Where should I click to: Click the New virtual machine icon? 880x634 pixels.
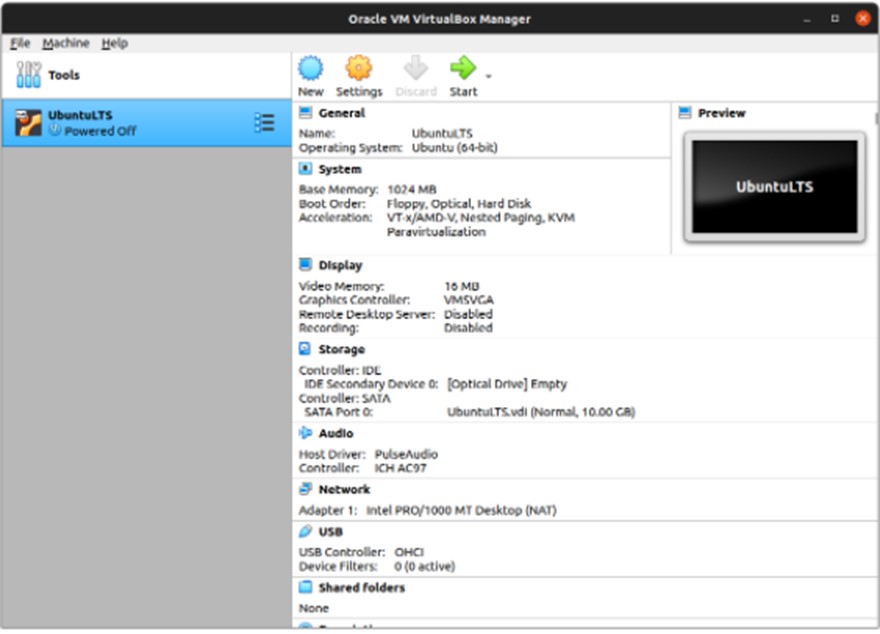(310, 68)
